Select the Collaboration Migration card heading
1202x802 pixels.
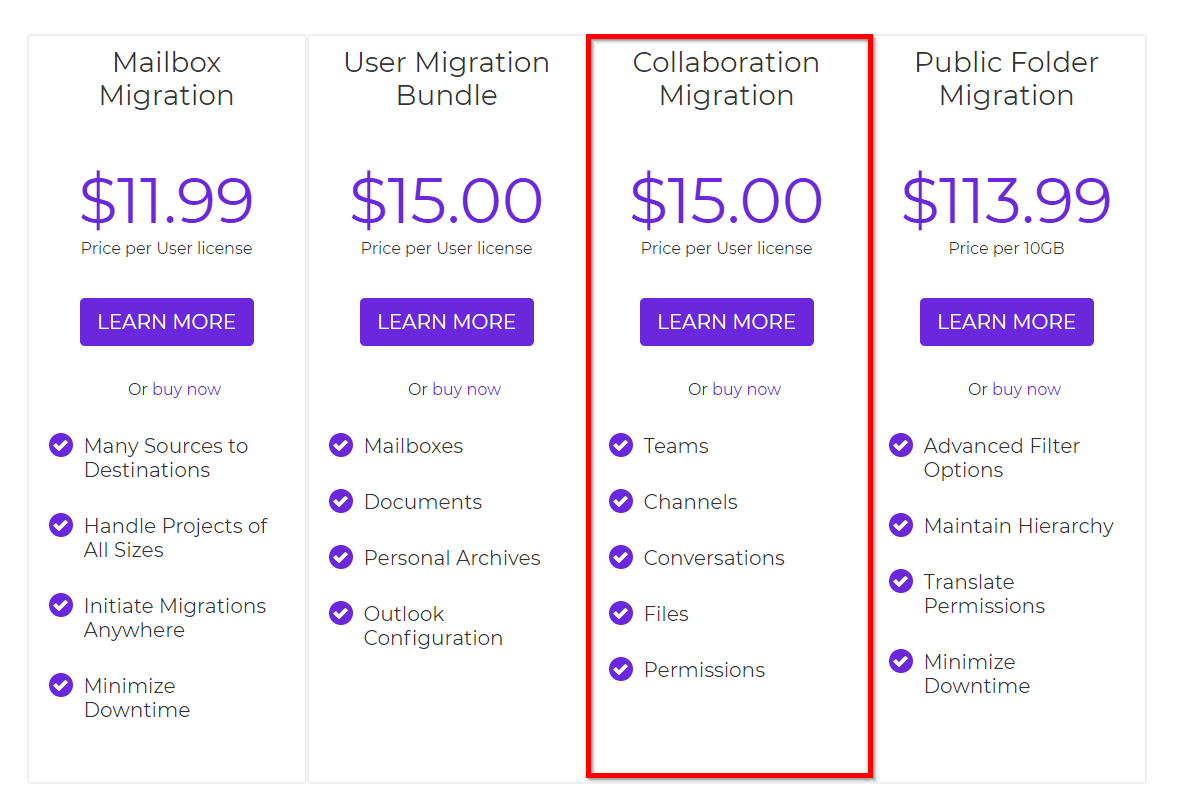click(x=727, y=79)
